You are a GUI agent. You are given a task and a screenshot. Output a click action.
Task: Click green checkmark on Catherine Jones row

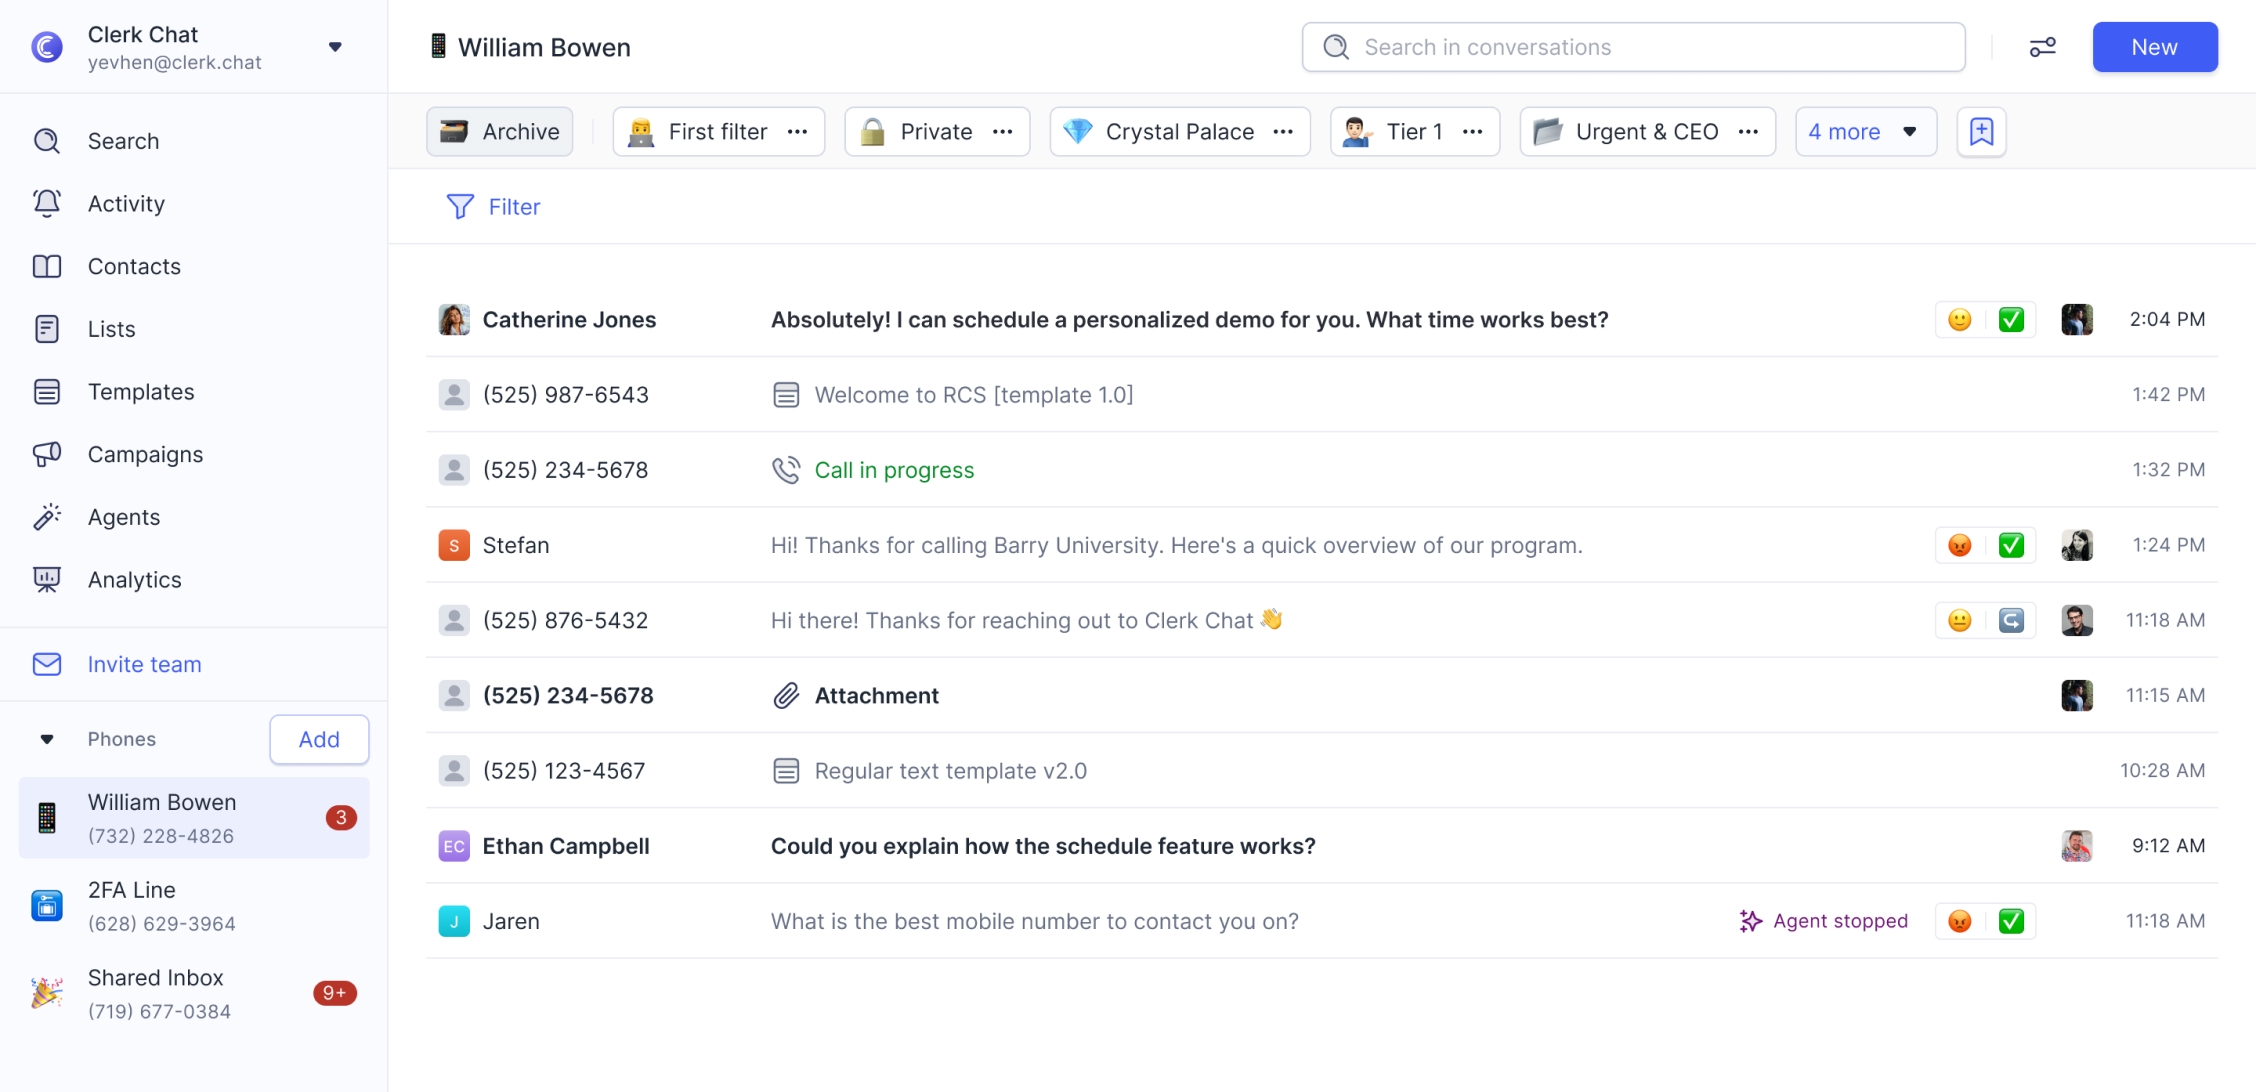pyautogui.click(x=2011, y=319)
